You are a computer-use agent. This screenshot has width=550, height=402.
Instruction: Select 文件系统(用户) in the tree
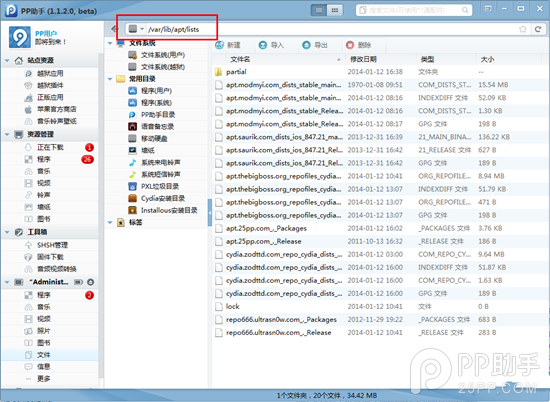[162, 55]
